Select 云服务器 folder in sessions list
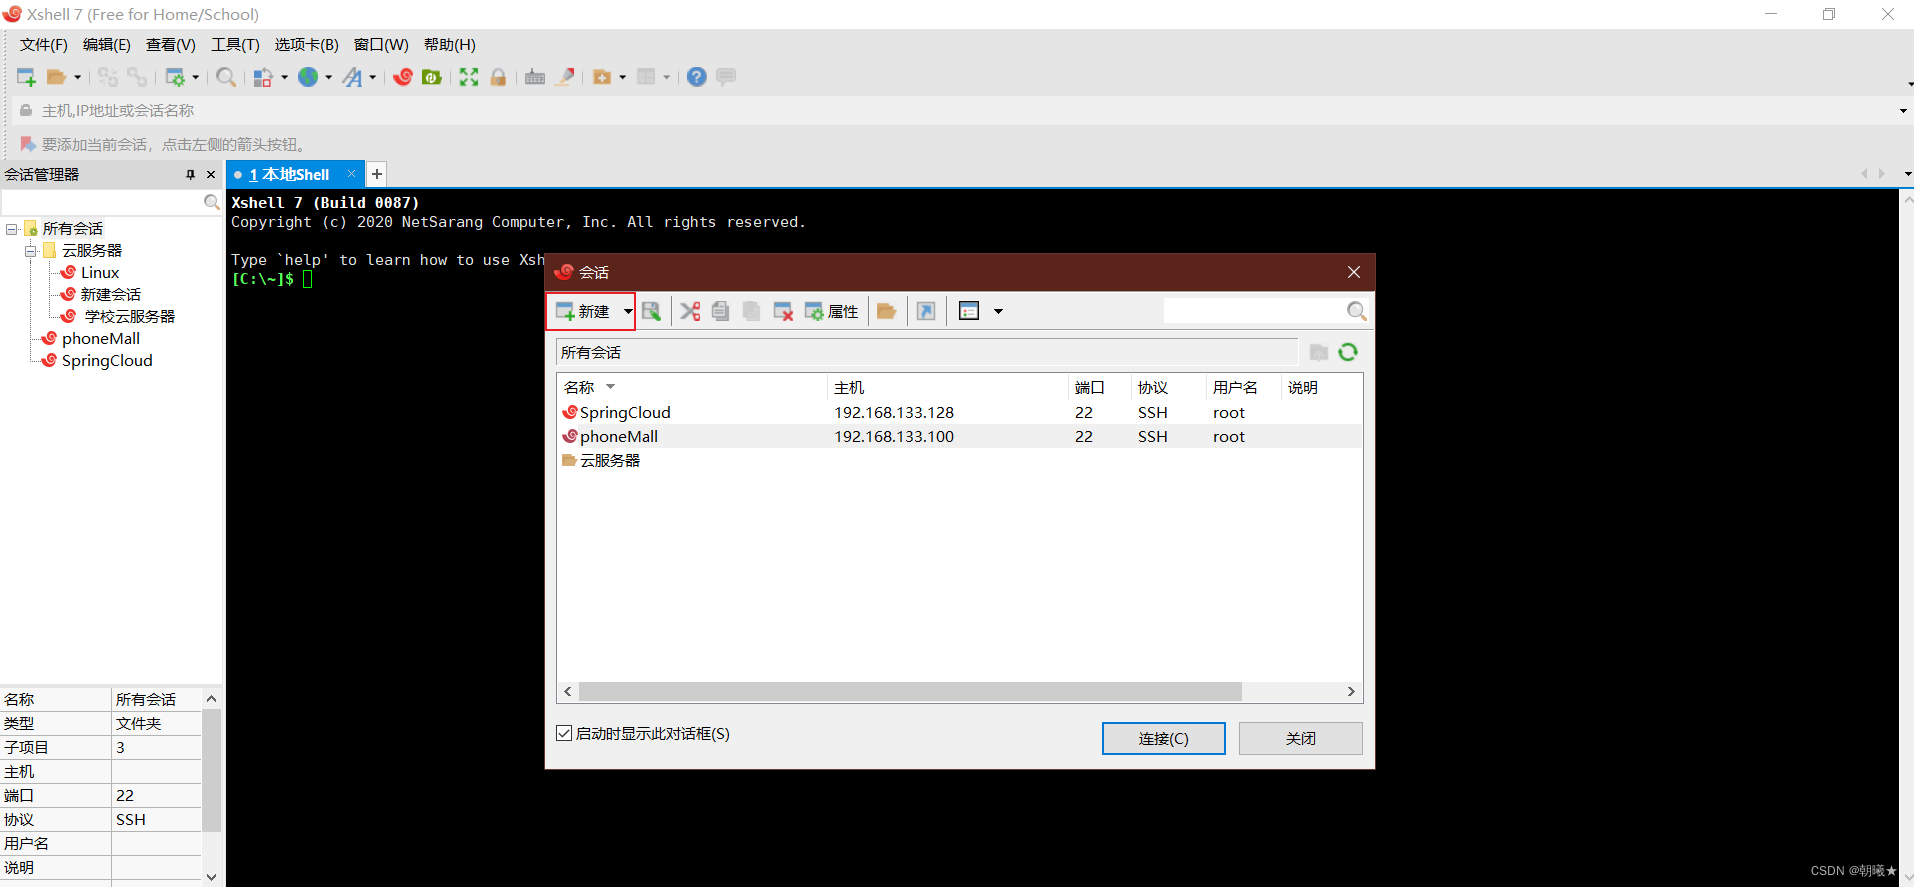This screenshot has height=887, width=1914. point(959,460)
